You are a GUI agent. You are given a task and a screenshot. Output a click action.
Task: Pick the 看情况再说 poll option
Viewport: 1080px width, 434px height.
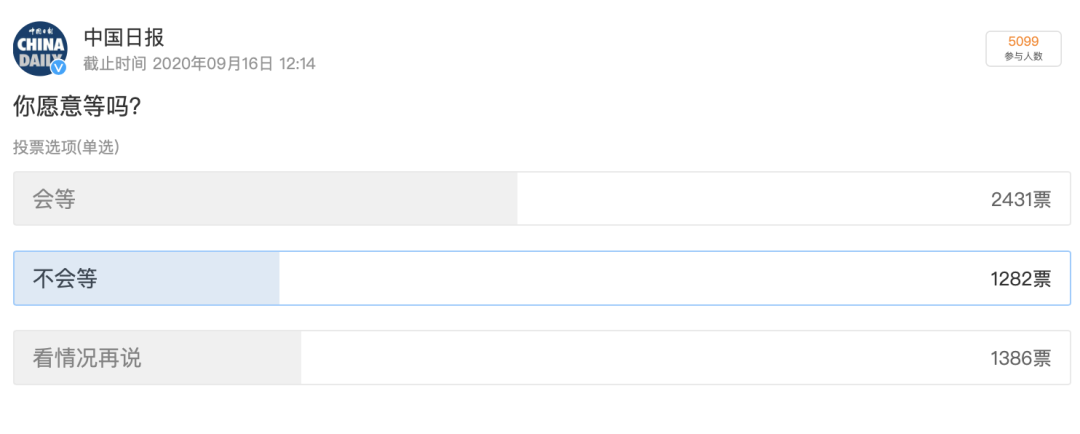[87, 358]
